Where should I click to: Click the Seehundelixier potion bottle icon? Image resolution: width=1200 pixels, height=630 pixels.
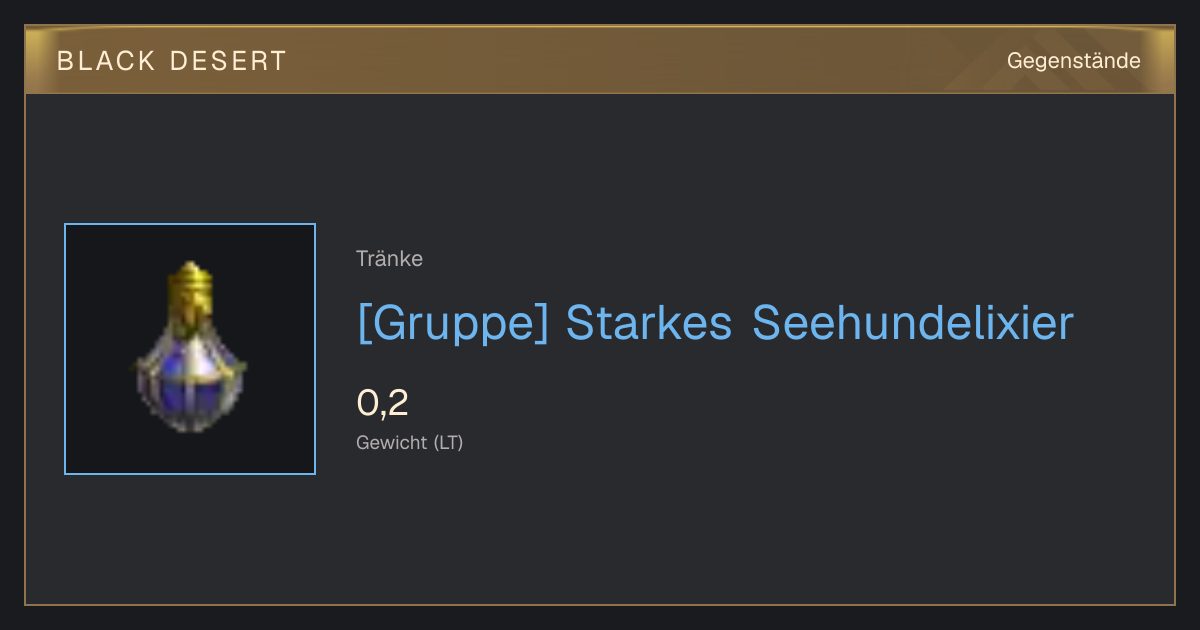[190, 347]
